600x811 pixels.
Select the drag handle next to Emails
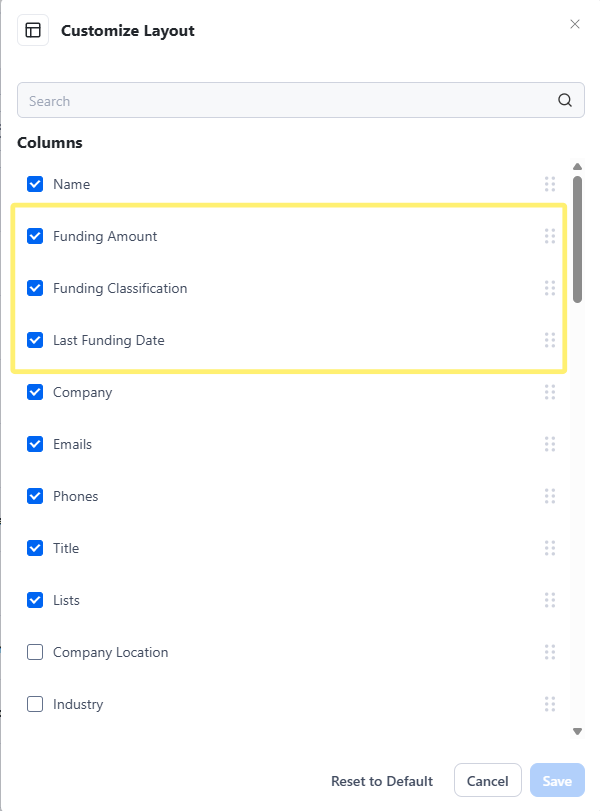[x=550, y=444]
